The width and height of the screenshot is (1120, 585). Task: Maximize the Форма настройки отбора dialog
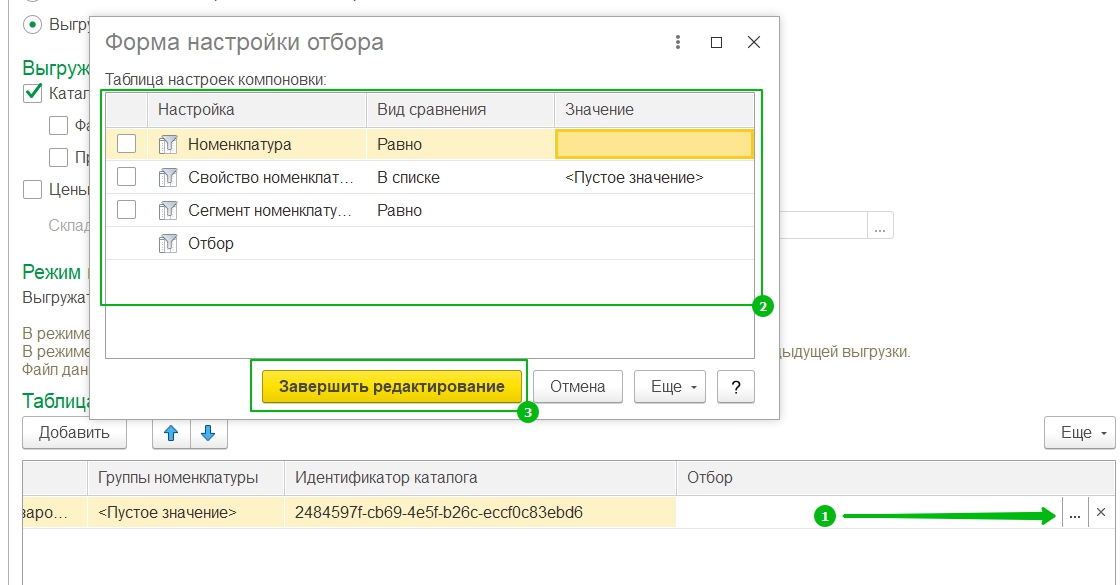(716, 42)
